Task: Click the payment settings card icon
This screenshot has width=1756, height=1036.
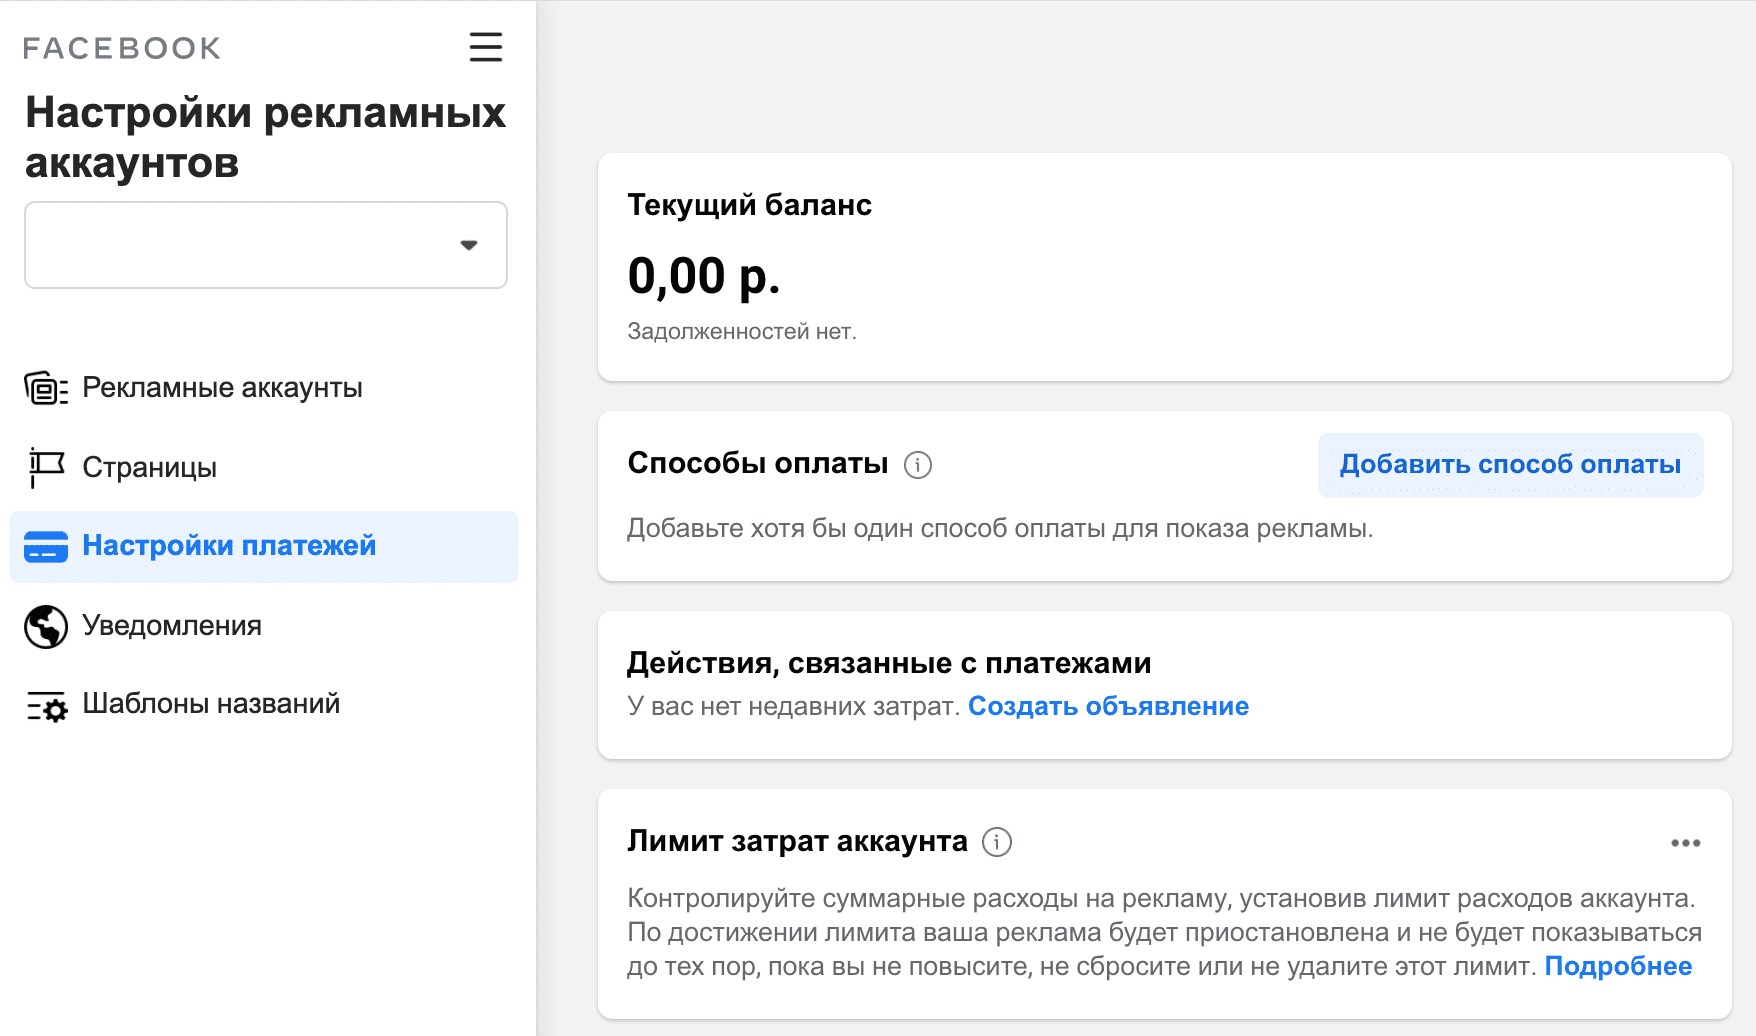Action: tap(46, 547)
